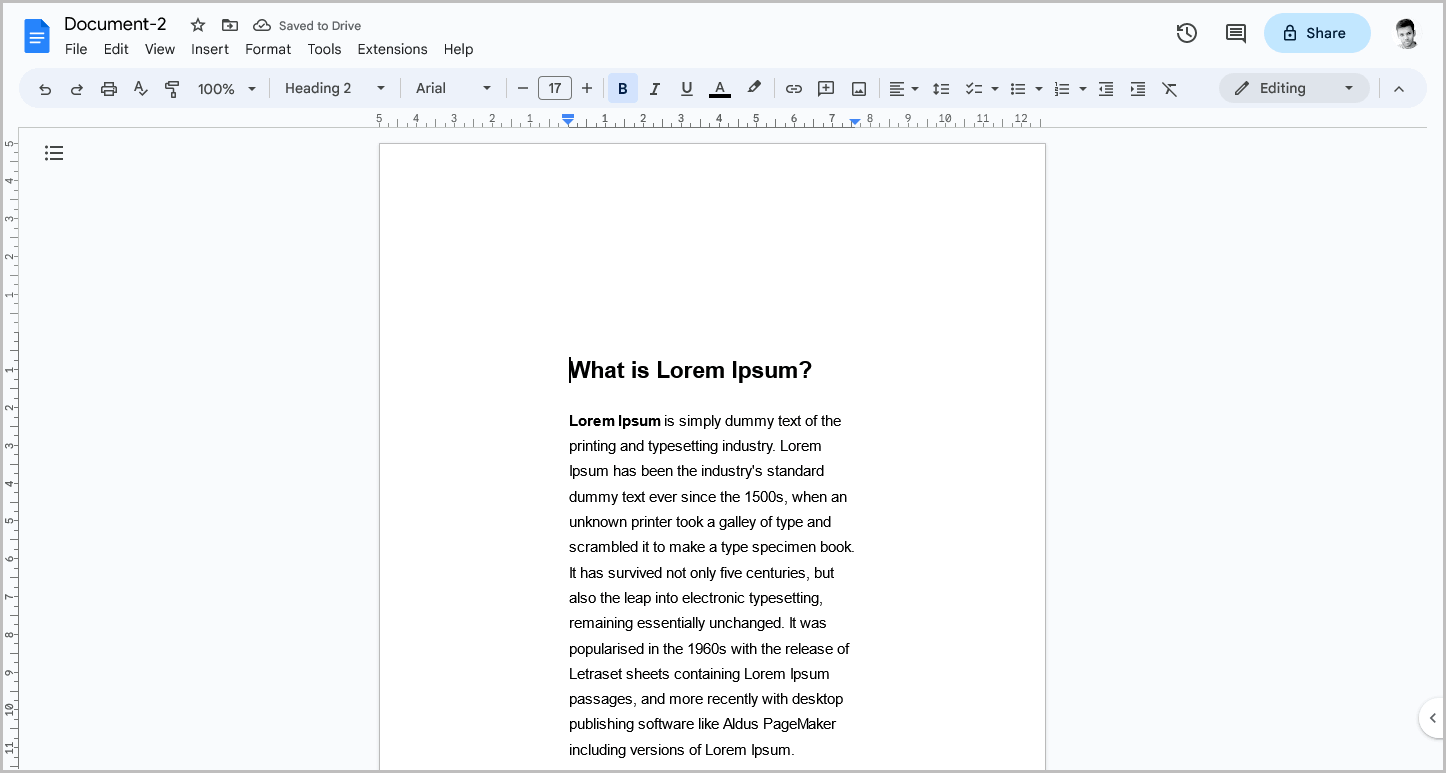
Task: Click the Share button
Action: (x=1317, y=33)
